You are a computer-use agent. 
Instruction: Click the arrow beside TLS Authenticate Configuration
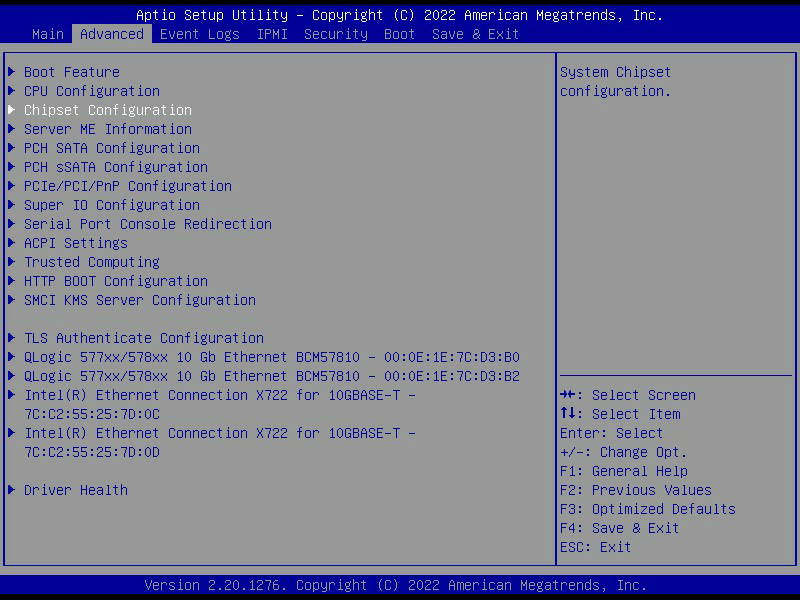11,338
